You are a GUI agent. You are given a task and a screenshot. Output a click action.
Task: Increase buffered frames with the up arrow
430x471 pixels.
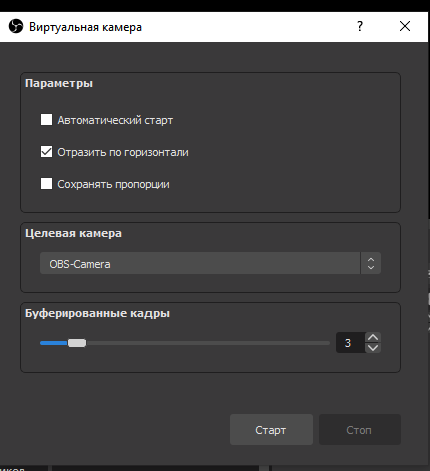click(373, 337)
